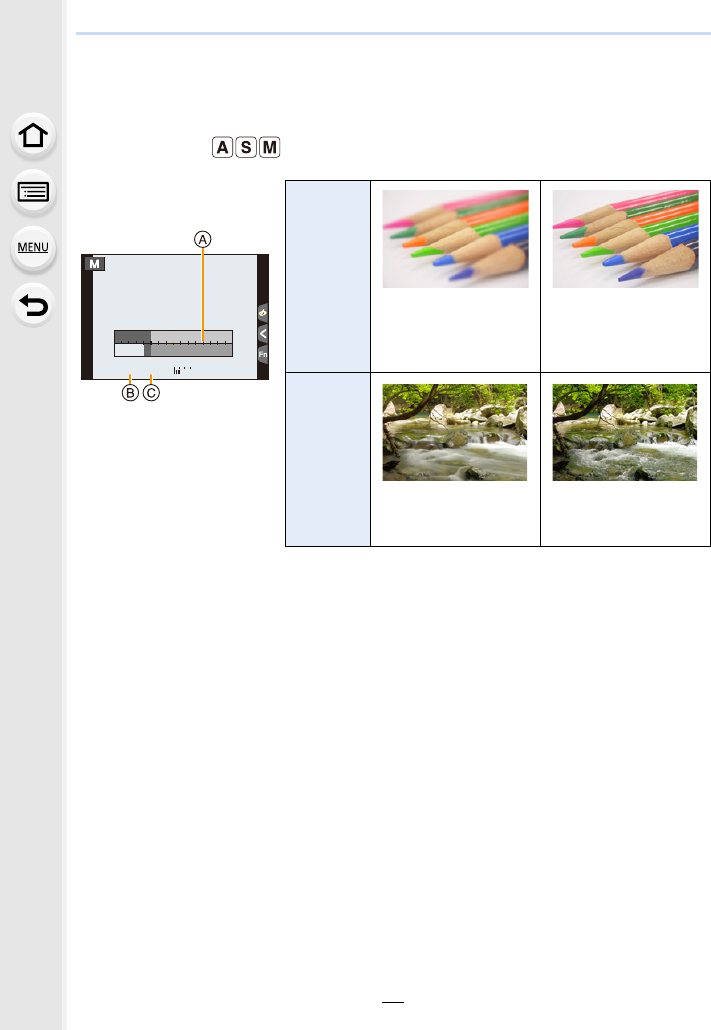711x1030 pixels.
Task: Open the blurred-background pencils thumbnail
Action: click(x=455, y=239)
